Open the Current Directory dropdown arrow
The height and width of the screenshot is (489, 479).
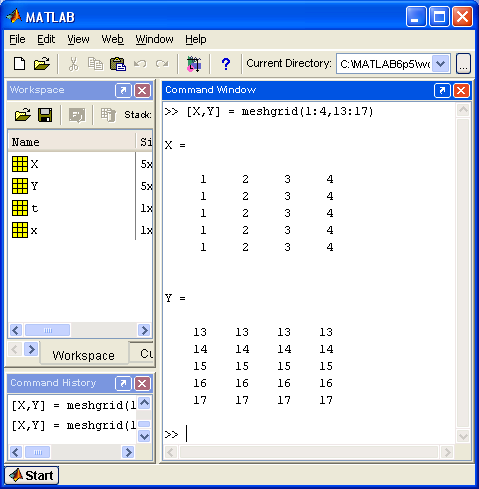441,63
